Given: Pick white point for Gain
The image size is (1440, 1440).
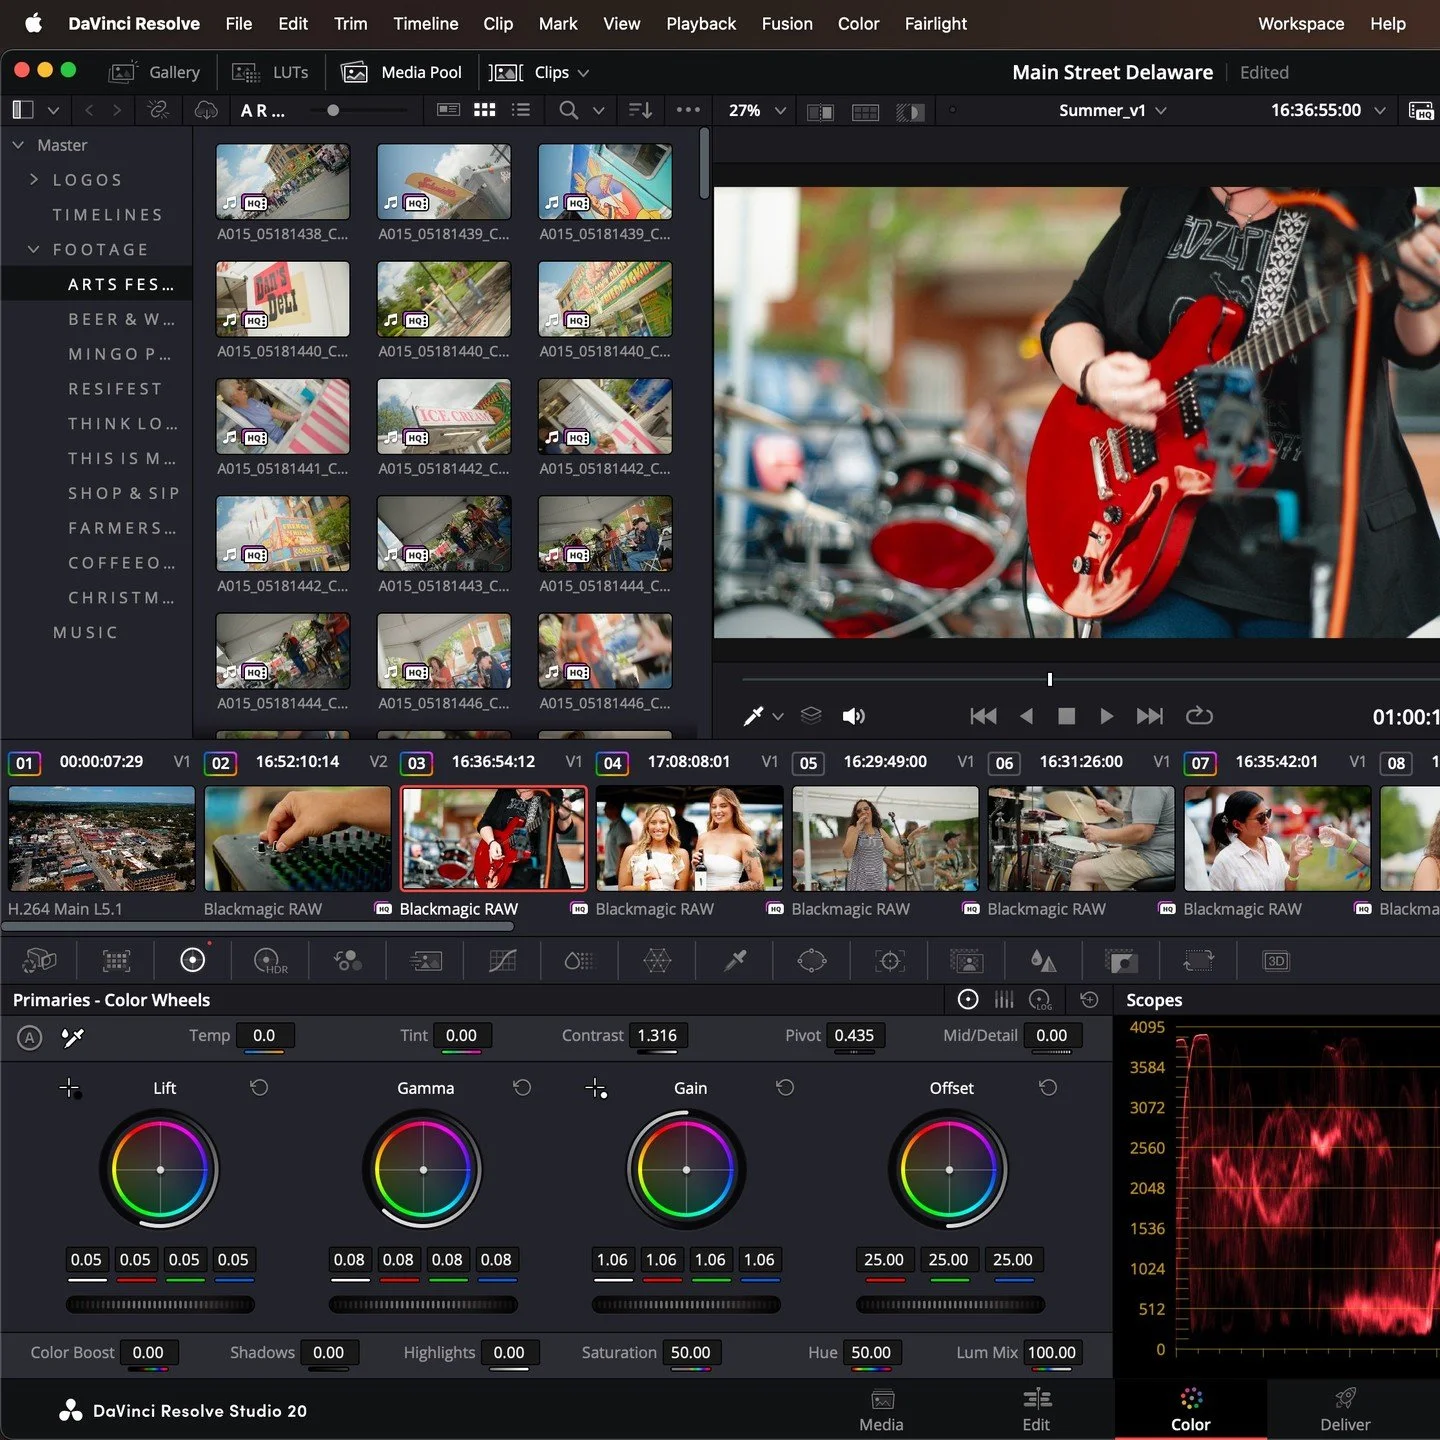Looking at the screenshot, I should (596, 1088).
